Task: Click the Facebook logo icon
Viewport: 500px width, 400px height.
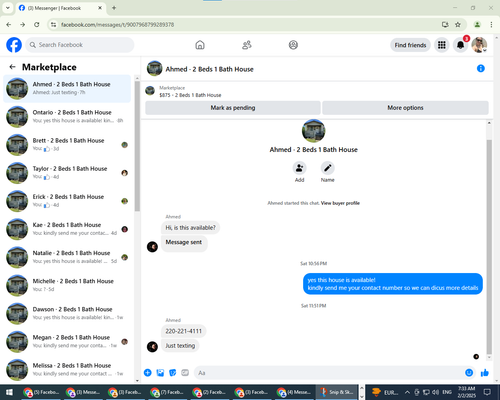Action: tap(14, 45)
